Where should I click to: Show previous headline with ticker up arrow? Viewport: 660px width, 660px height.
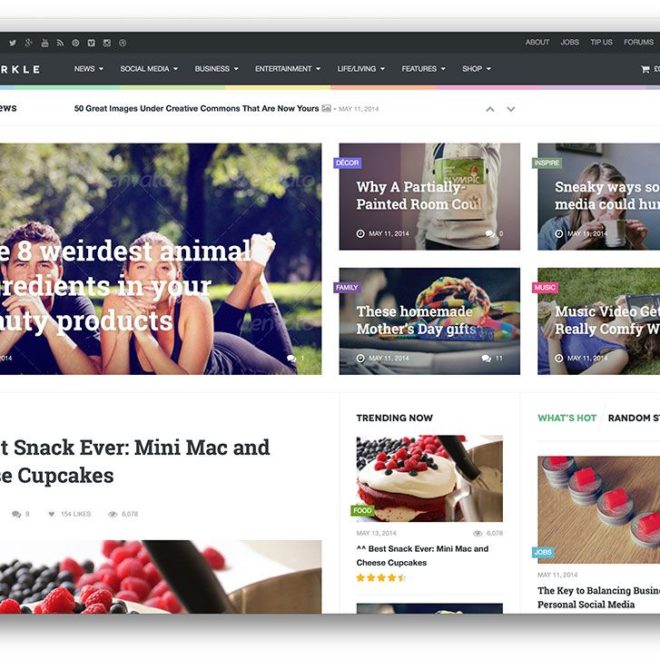pyautogui.click(x=490, y=109)
